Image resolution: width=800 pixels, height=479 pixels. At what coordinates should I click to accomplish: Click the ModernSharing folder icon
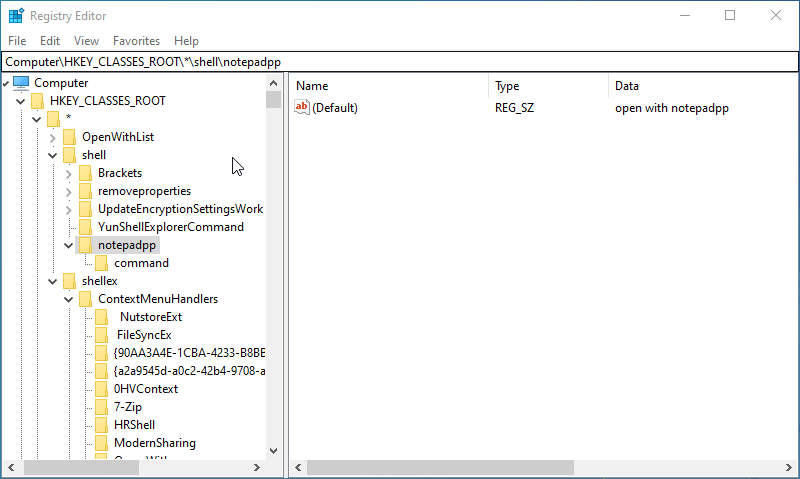click(102, 443)
